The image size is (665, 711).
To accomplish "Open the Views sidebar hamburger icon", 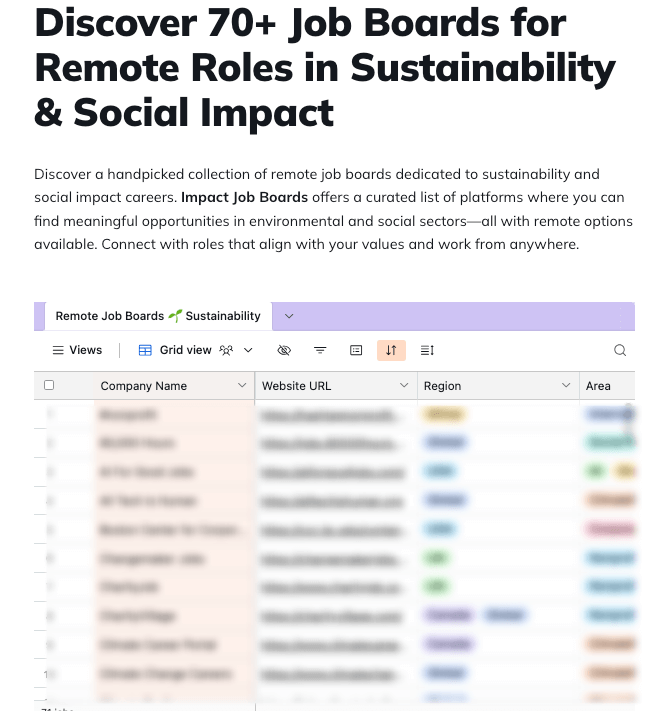I will click(x=57, y=350).
